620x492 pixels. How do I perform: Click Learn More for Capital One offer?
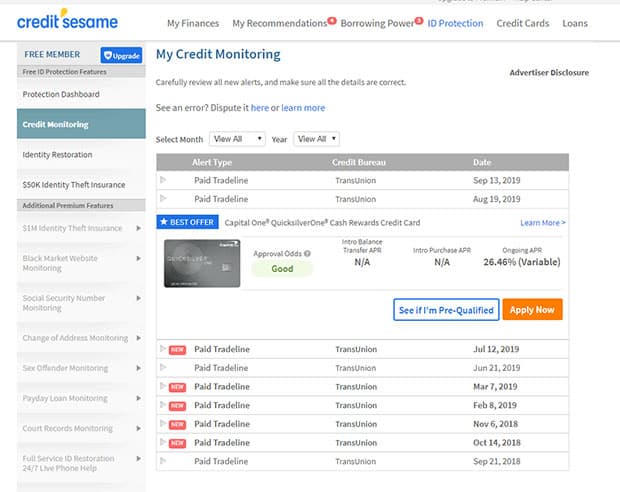pos(543,223)
